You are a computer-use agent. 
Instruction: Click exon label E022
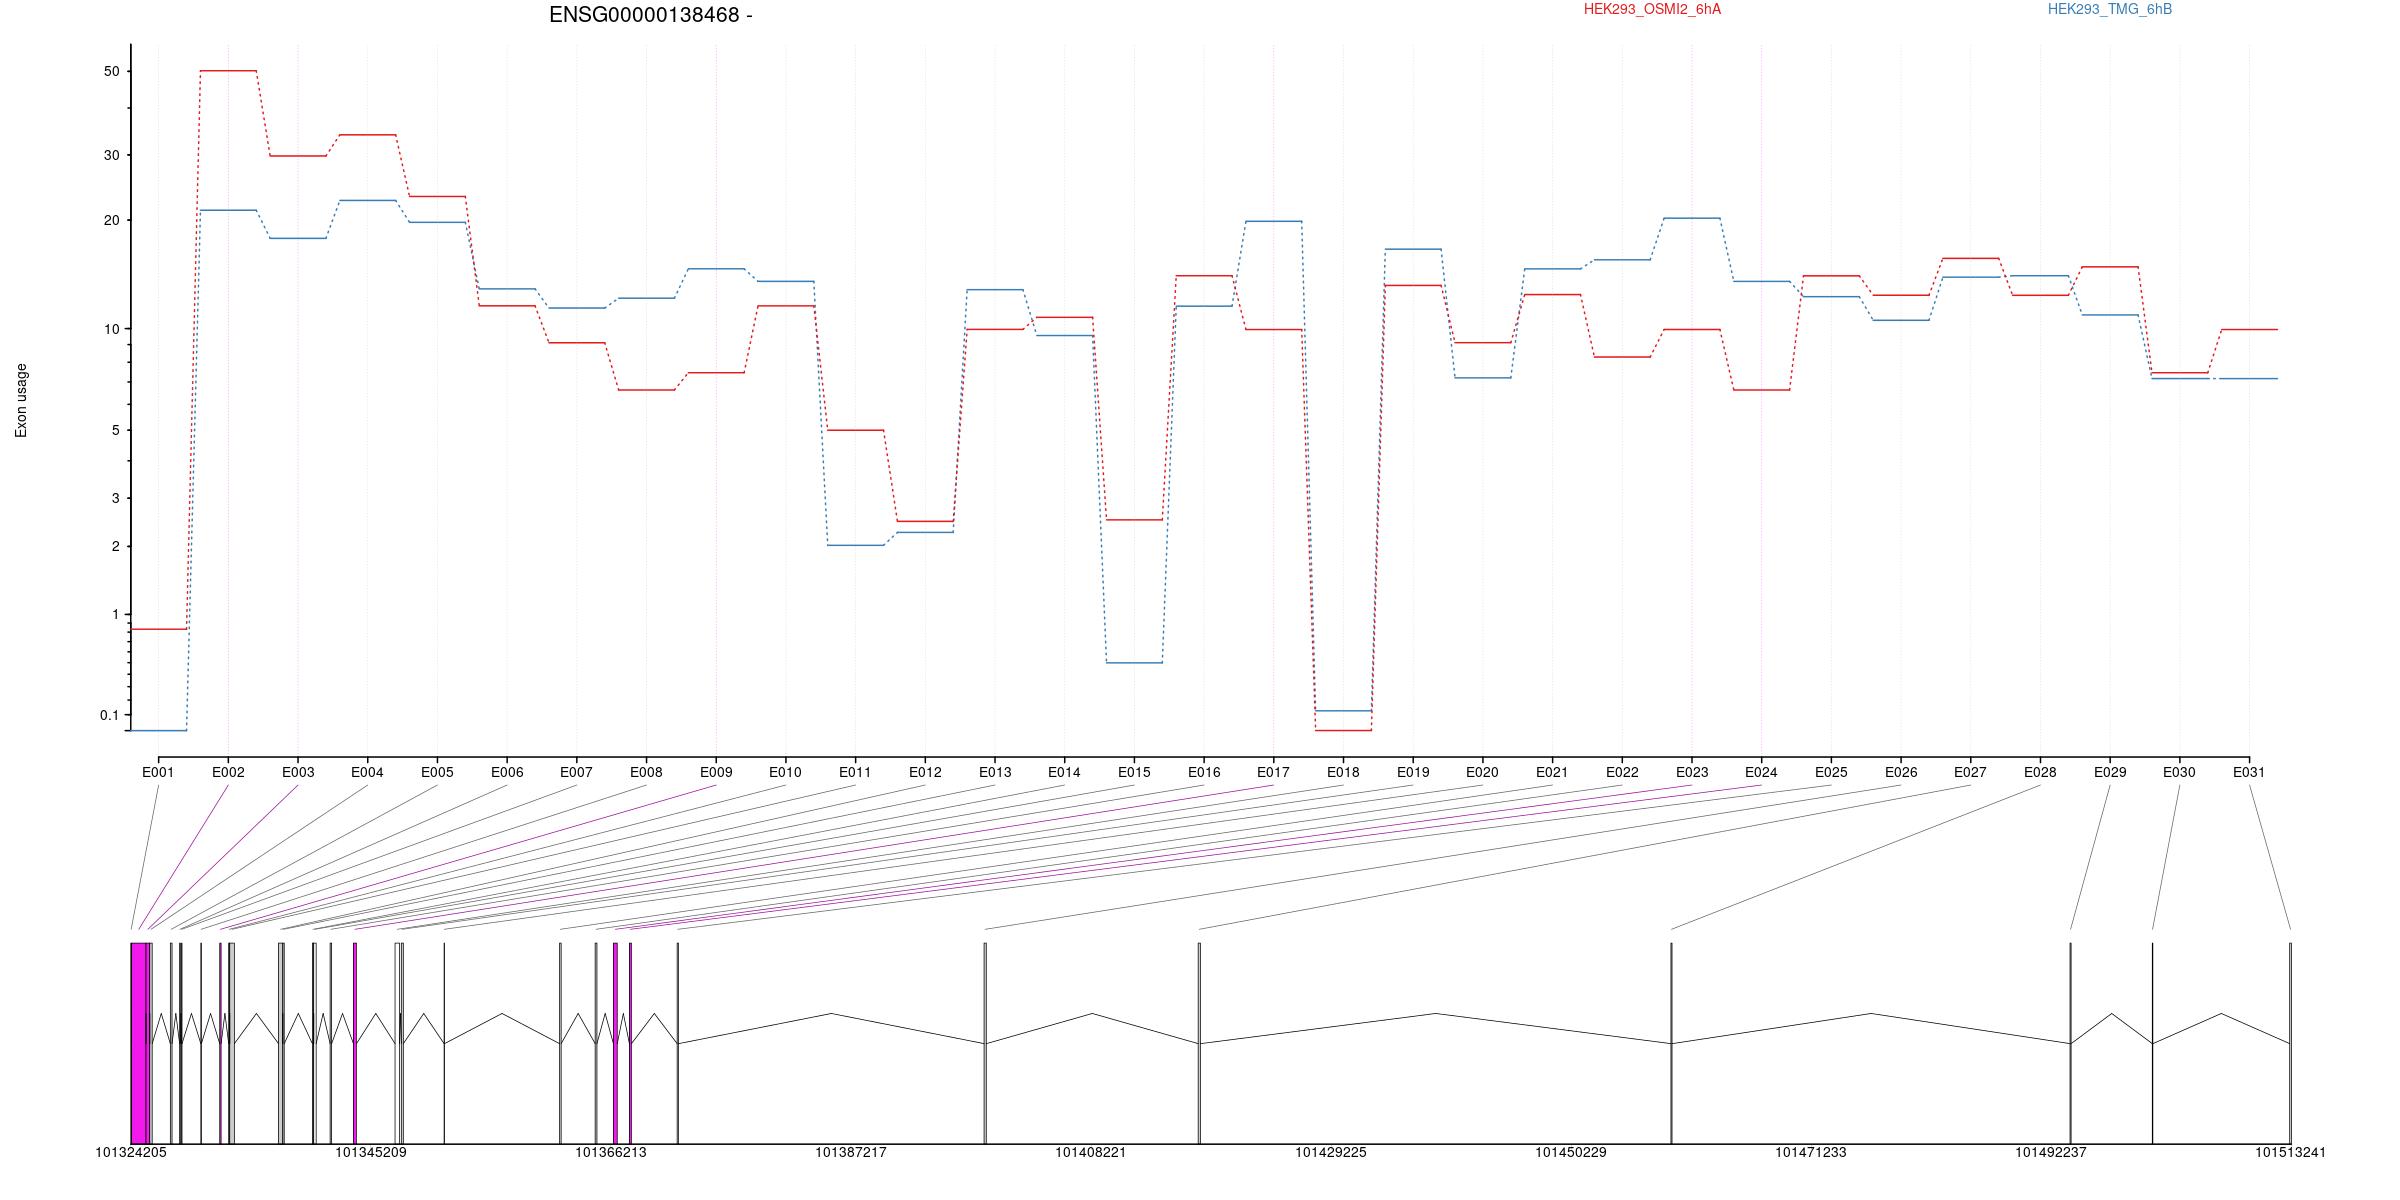pos(1622,772)
